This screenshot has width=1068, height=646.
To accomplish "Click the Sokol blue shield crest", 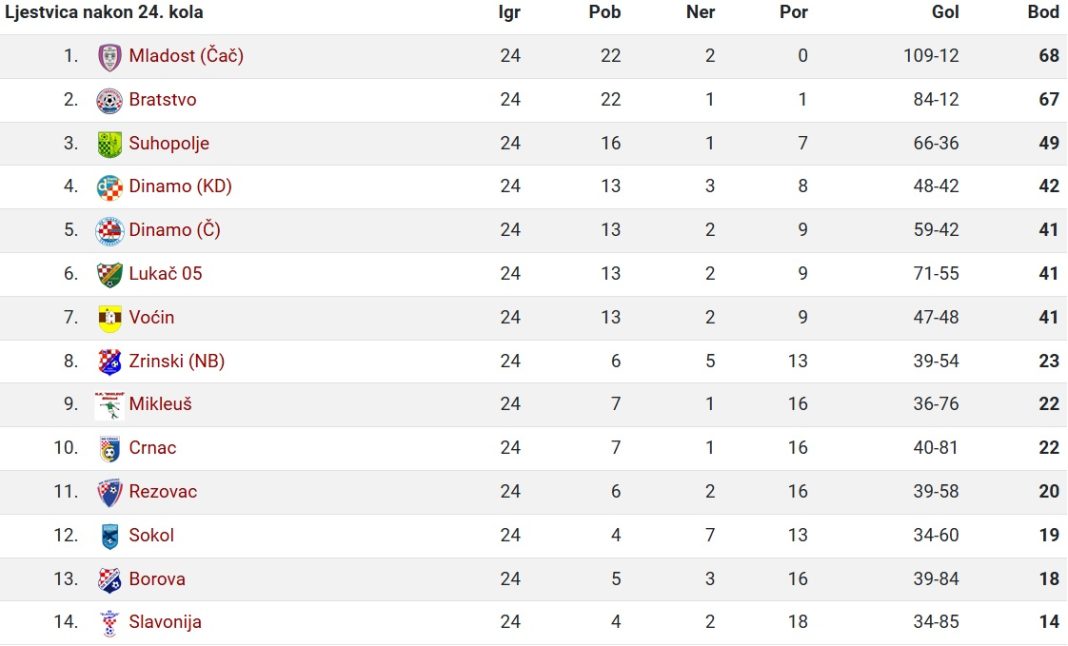I will click(x=110, y=536).
